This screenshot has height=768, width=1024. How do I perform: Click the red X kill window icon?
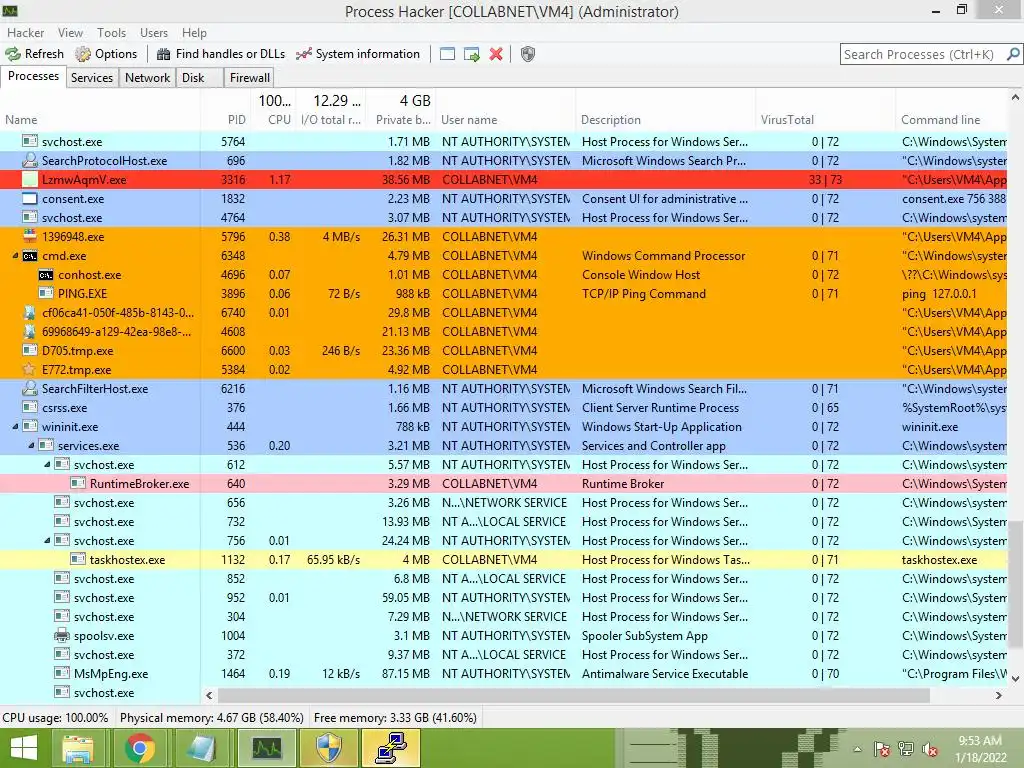(496, 54)
